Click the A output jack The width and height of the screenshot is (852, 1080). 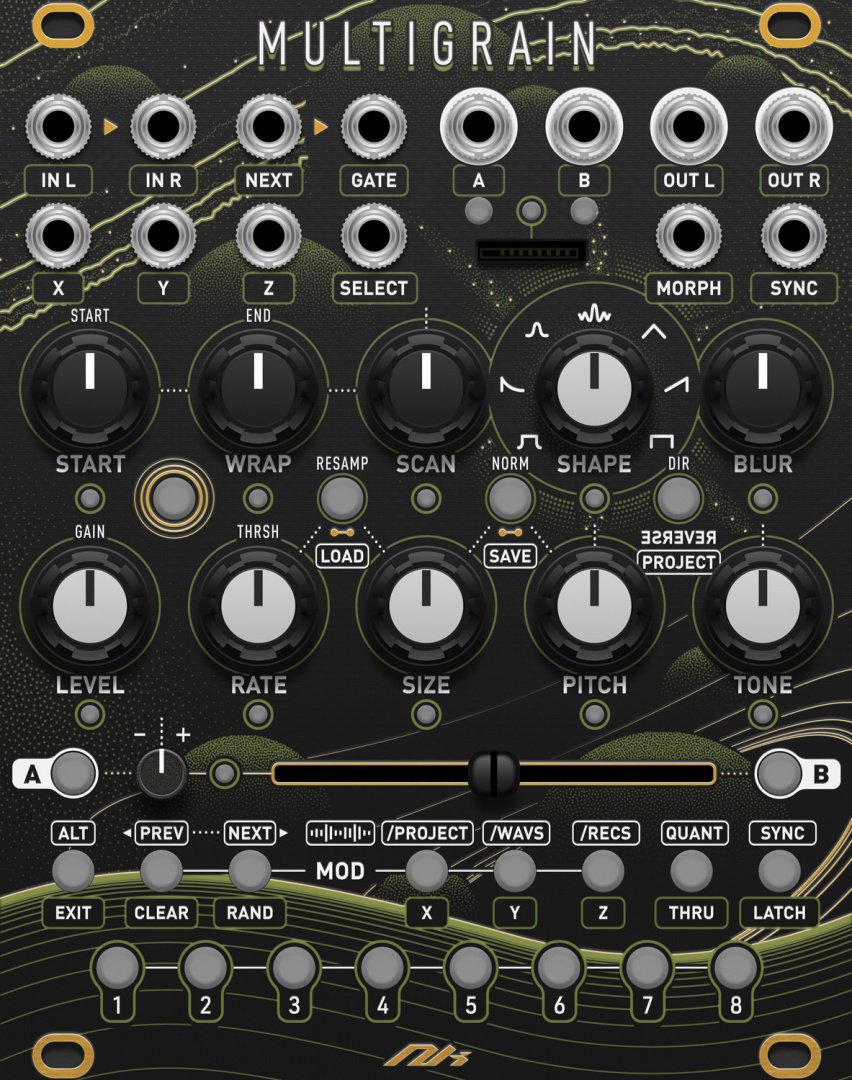479,127
